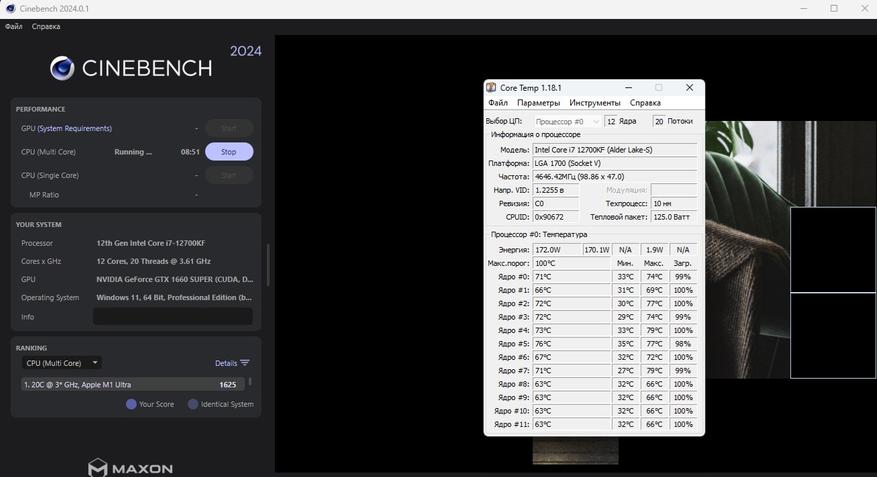Click the MP Ratio row
877x477 pixels.
tap(115, 195)
